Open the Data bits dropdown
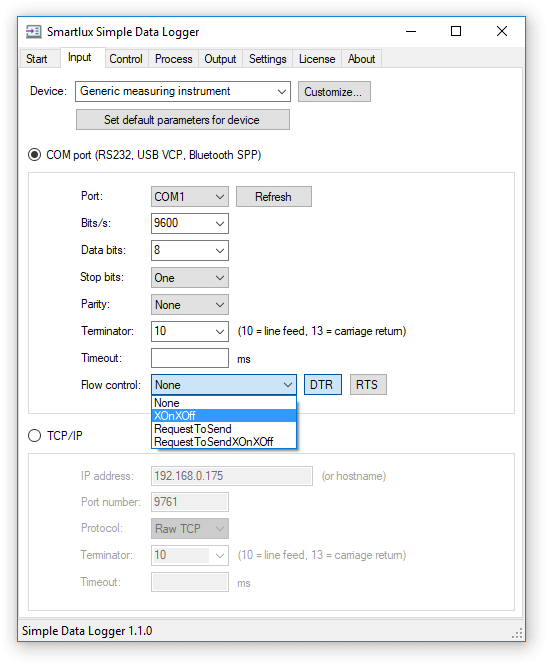 [x=190, y=250]
